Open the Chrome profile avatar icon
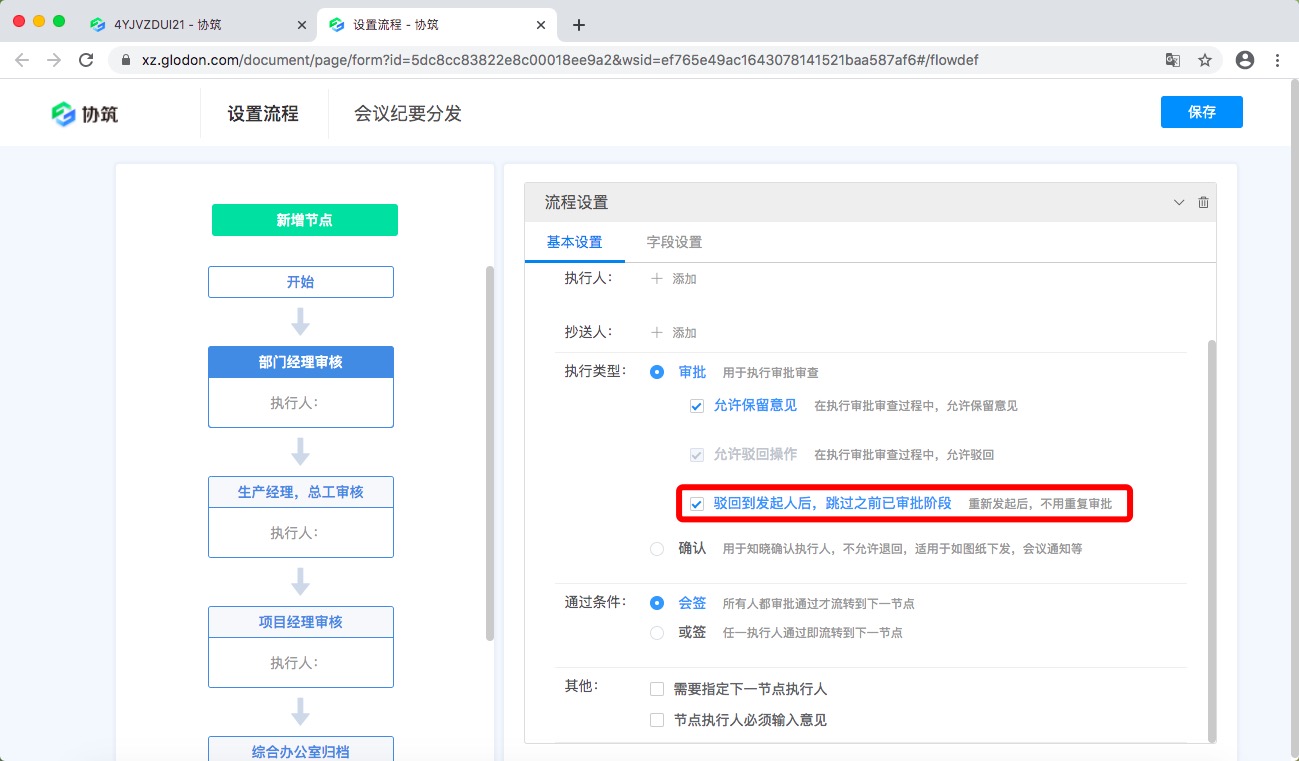 1244,60
